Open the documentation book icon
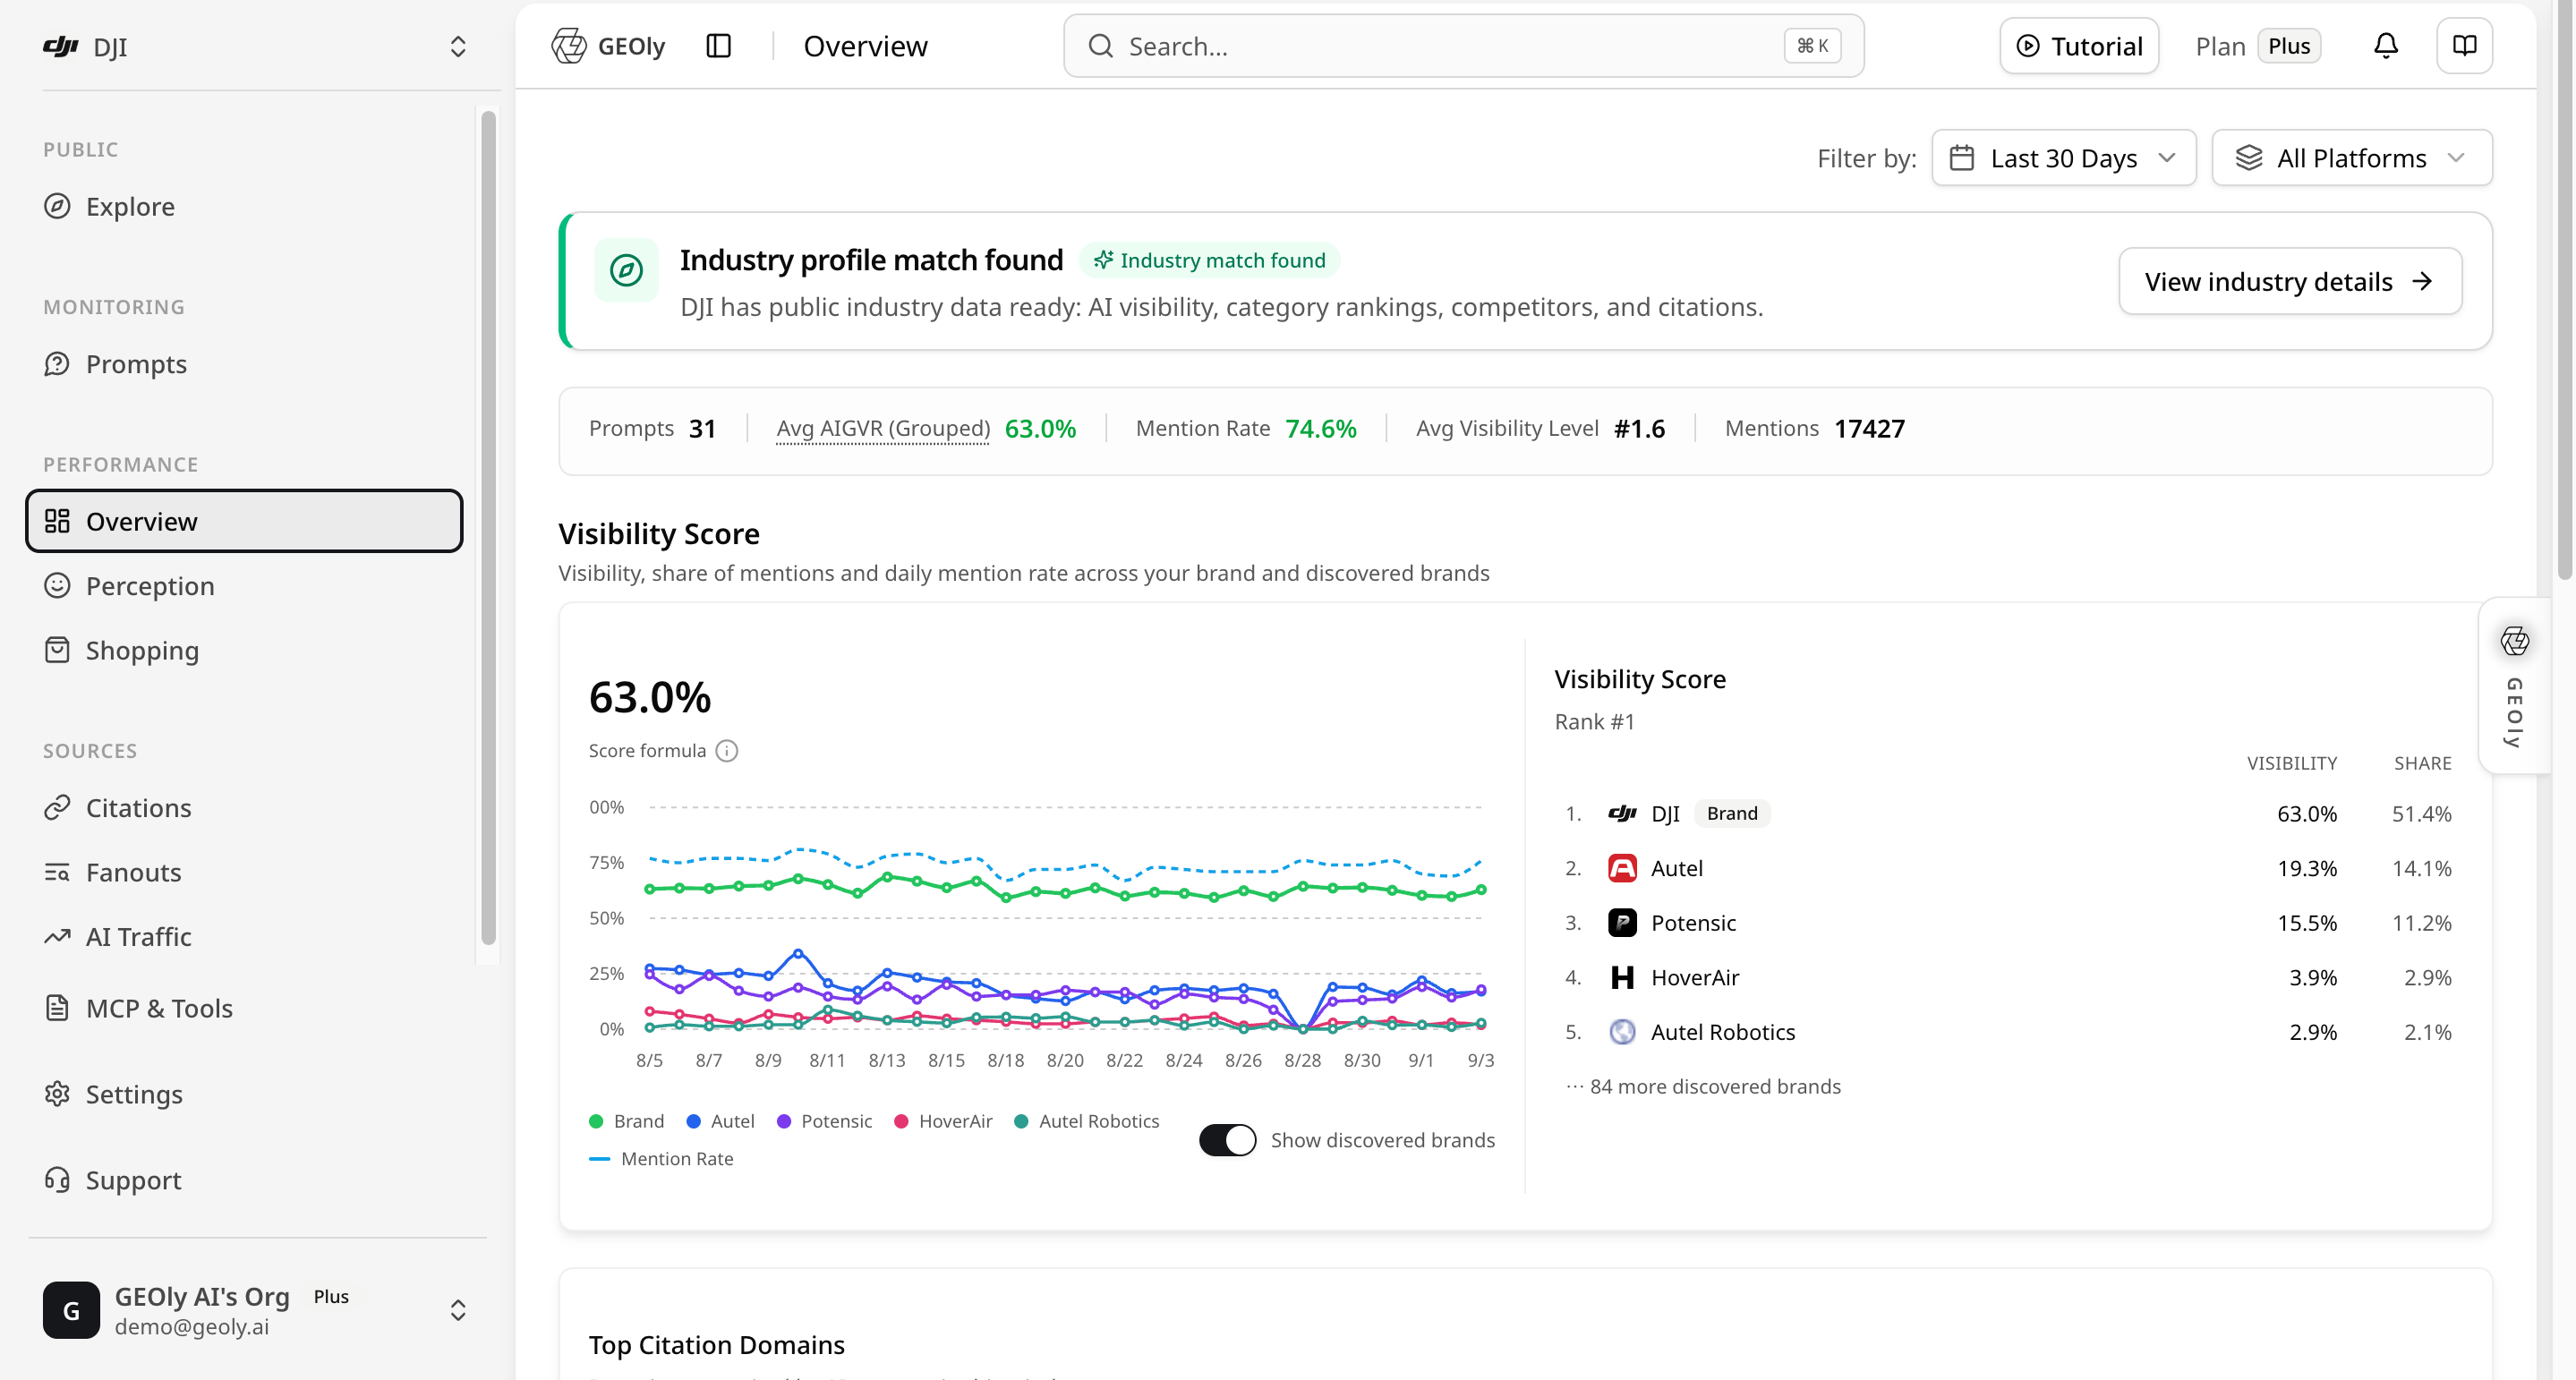The image size is (2576, 1380). (2464, 46)
